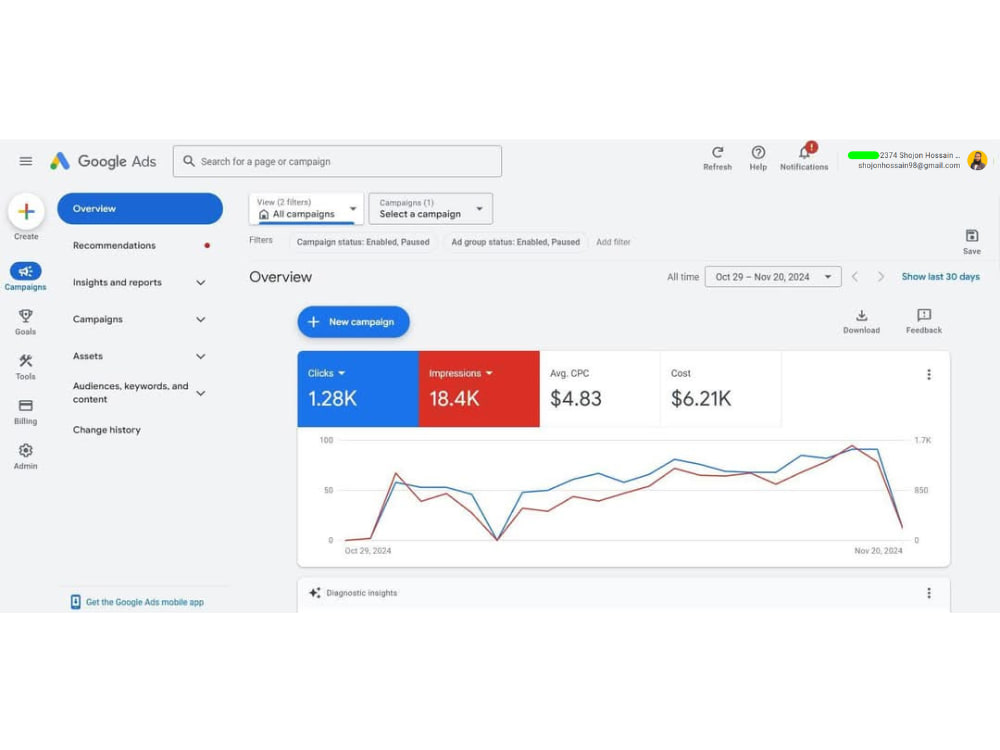Expand the Campaigns nav section
This screenshot has height=750, width=1000.
[201, 320]
